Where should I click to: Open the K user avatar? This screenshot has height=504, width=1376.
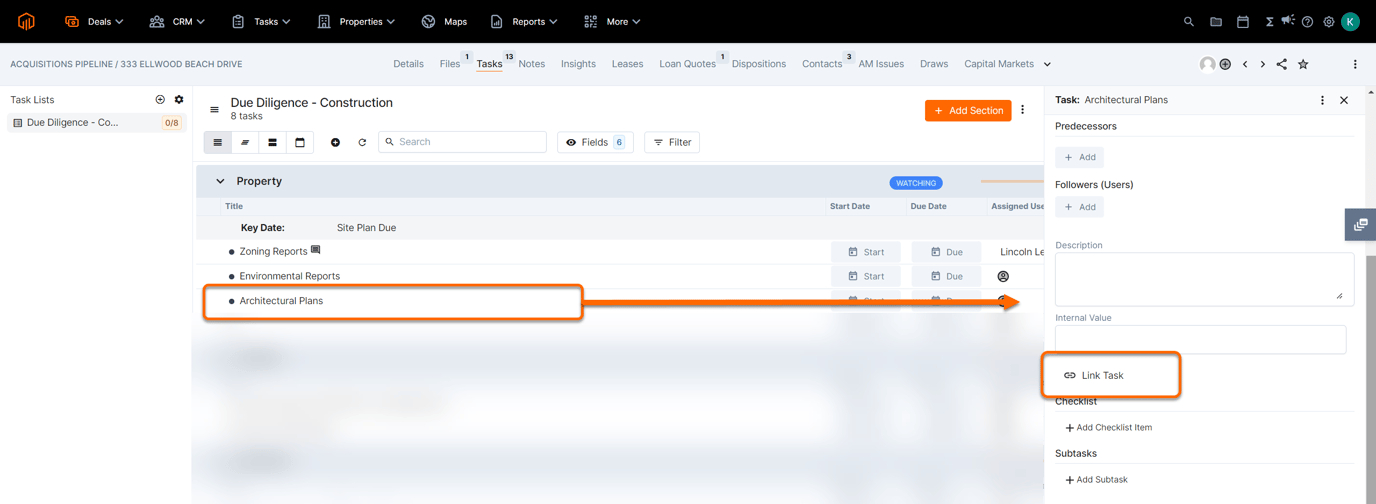[x=1351, y=21]
